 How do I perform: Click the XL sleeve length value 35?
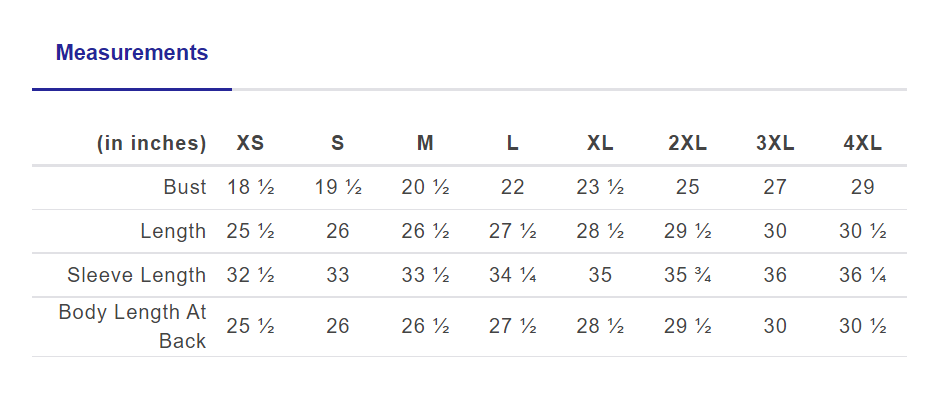tap(600, 275)
